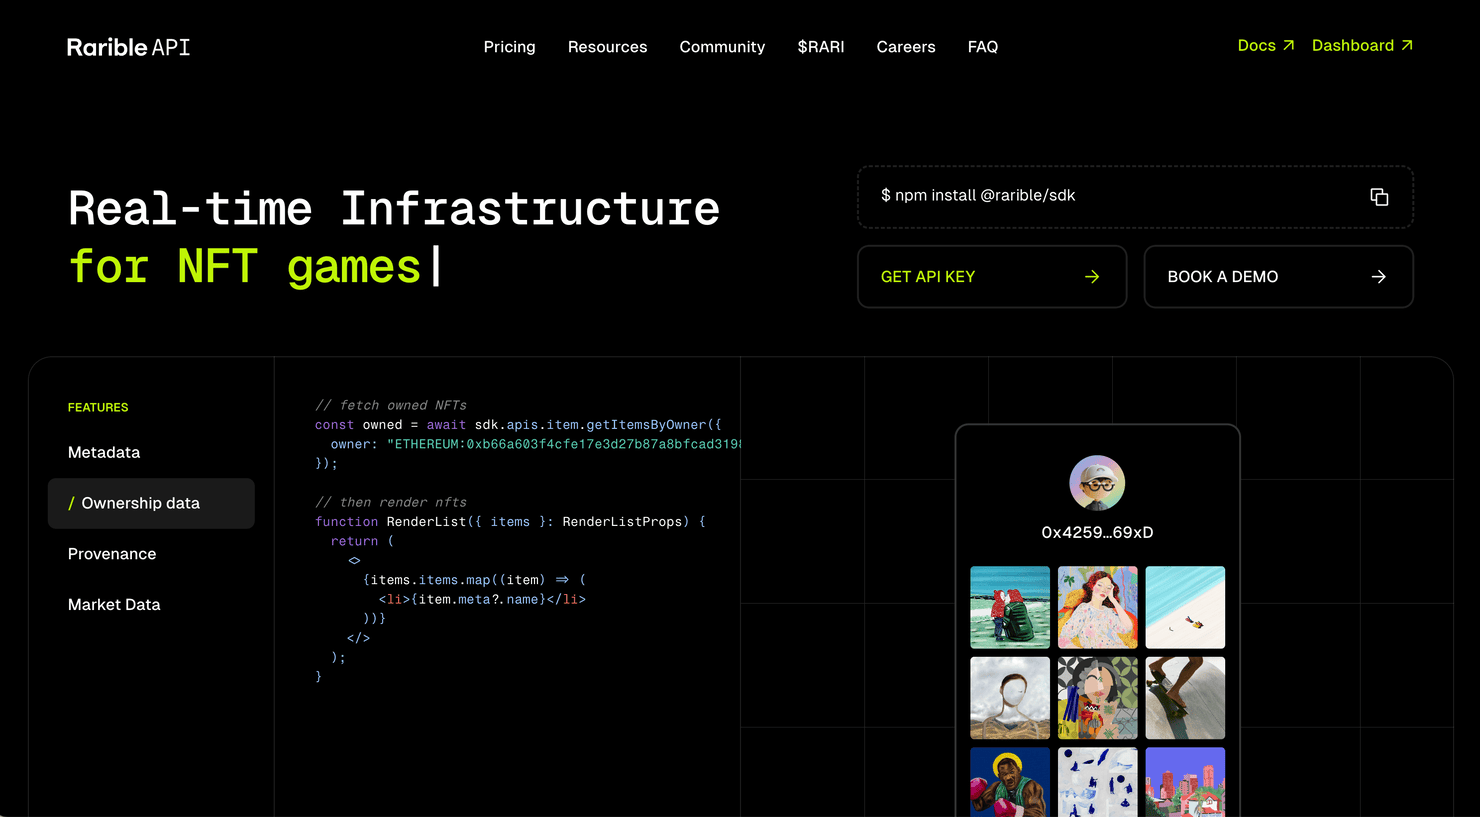Select the Ownership data feature tab
1480x817 pixels.
coord(151,503)
